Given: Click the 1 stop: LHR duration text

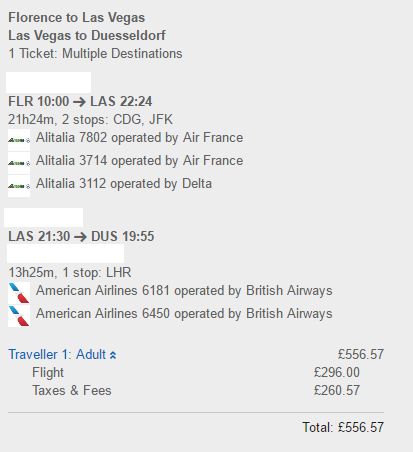Looking at the screenshot, I should point(70,272).
